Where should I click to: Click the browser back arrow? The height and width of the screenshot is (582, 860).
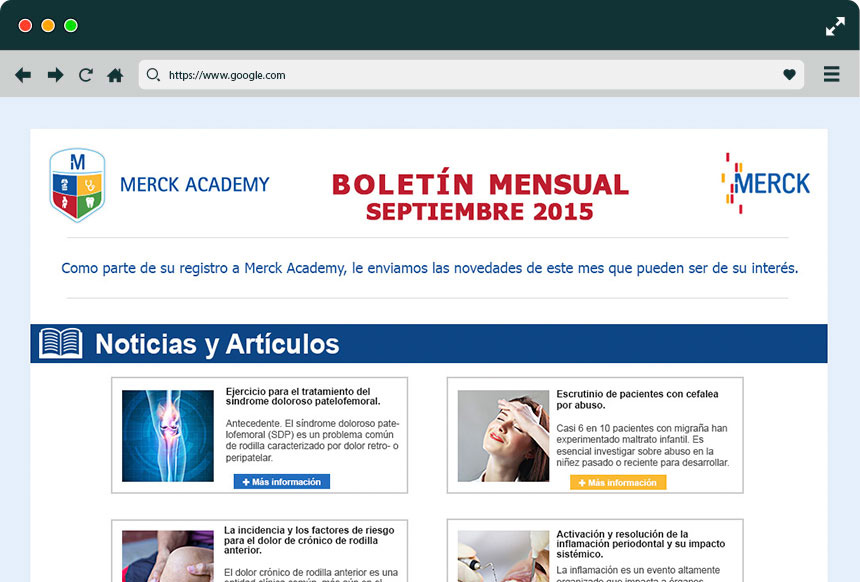point(23,75)
